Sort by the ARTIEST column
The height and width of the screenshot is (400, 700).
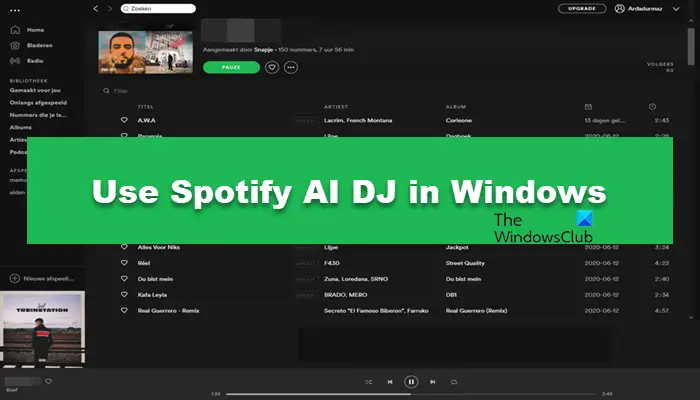click(x=336, y=107)
